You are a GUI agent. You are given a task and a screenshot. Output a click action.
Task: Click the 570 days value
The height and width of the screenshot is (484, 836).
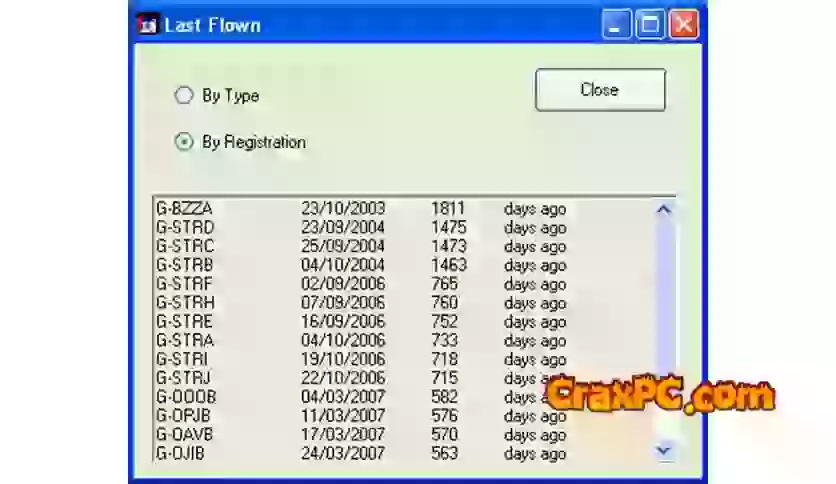pos(445,434)
